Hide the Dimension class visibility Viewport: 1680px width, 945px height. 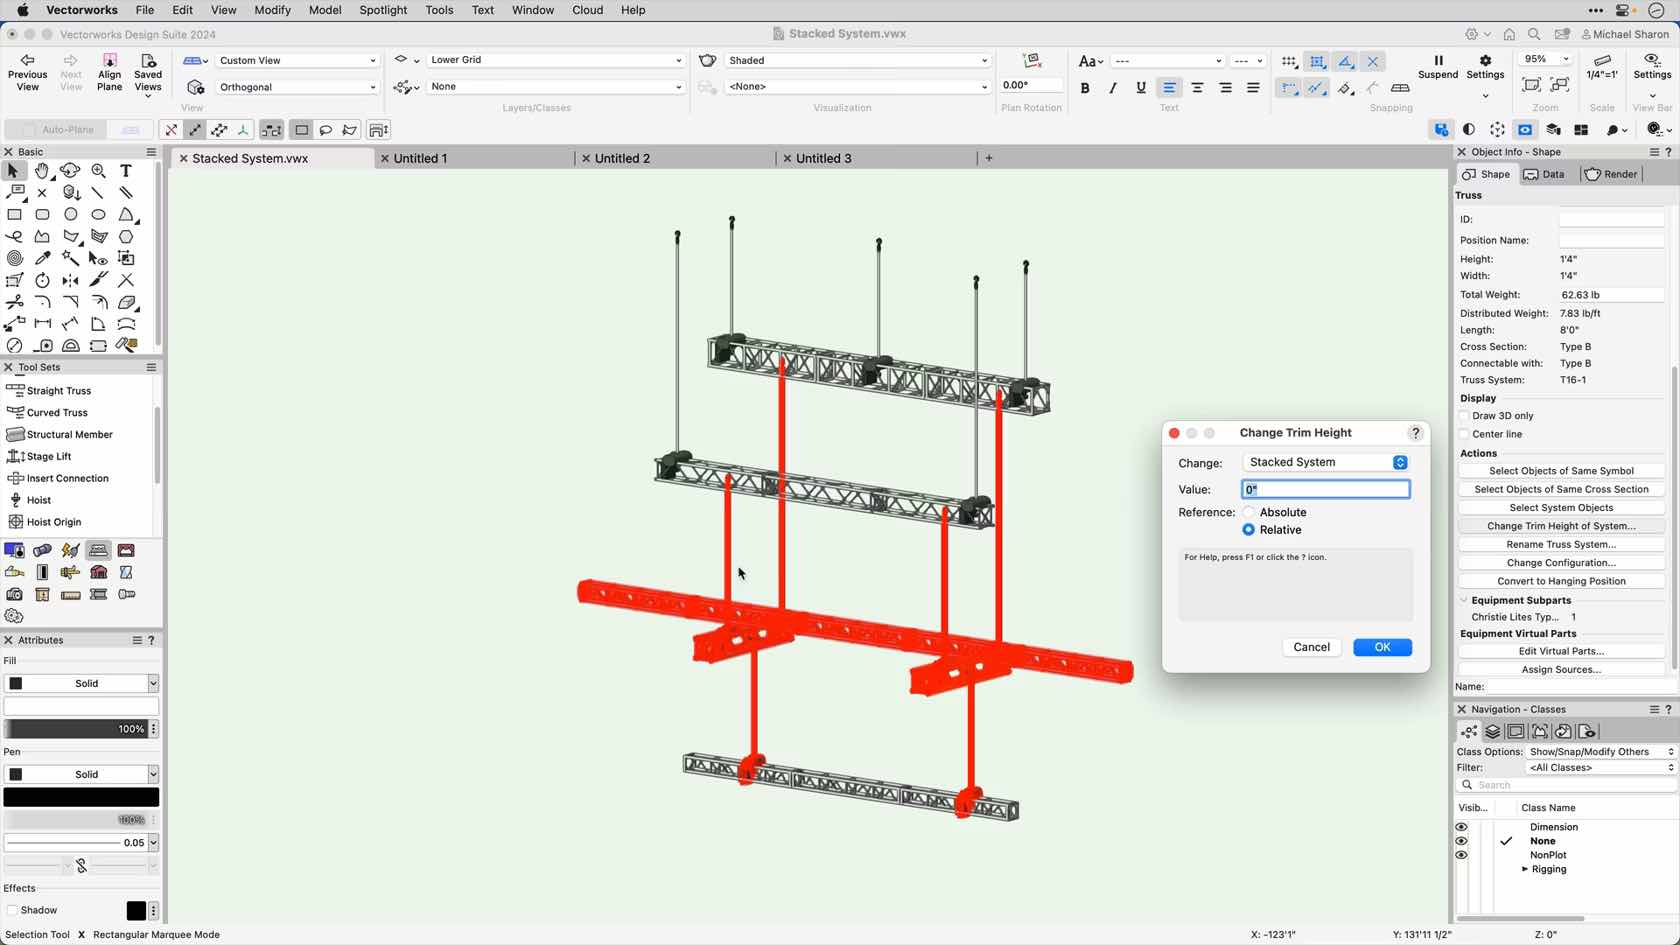pos(1461,827)
